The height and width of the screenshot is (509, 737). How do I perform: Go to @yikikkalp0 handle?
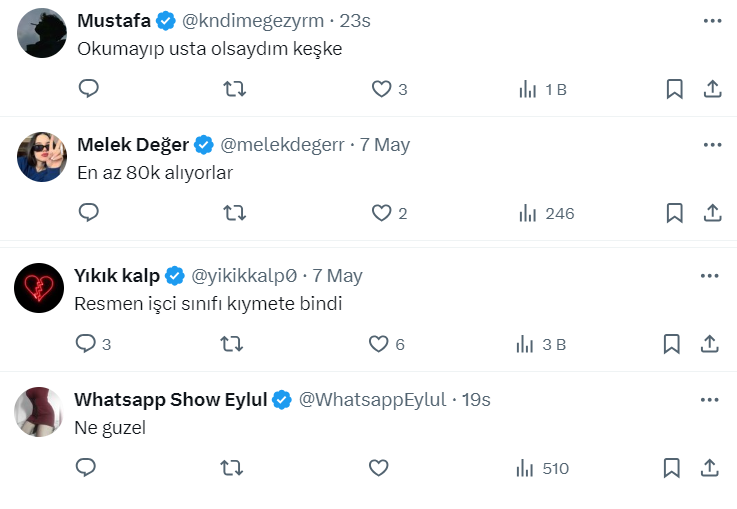[246, 276]
